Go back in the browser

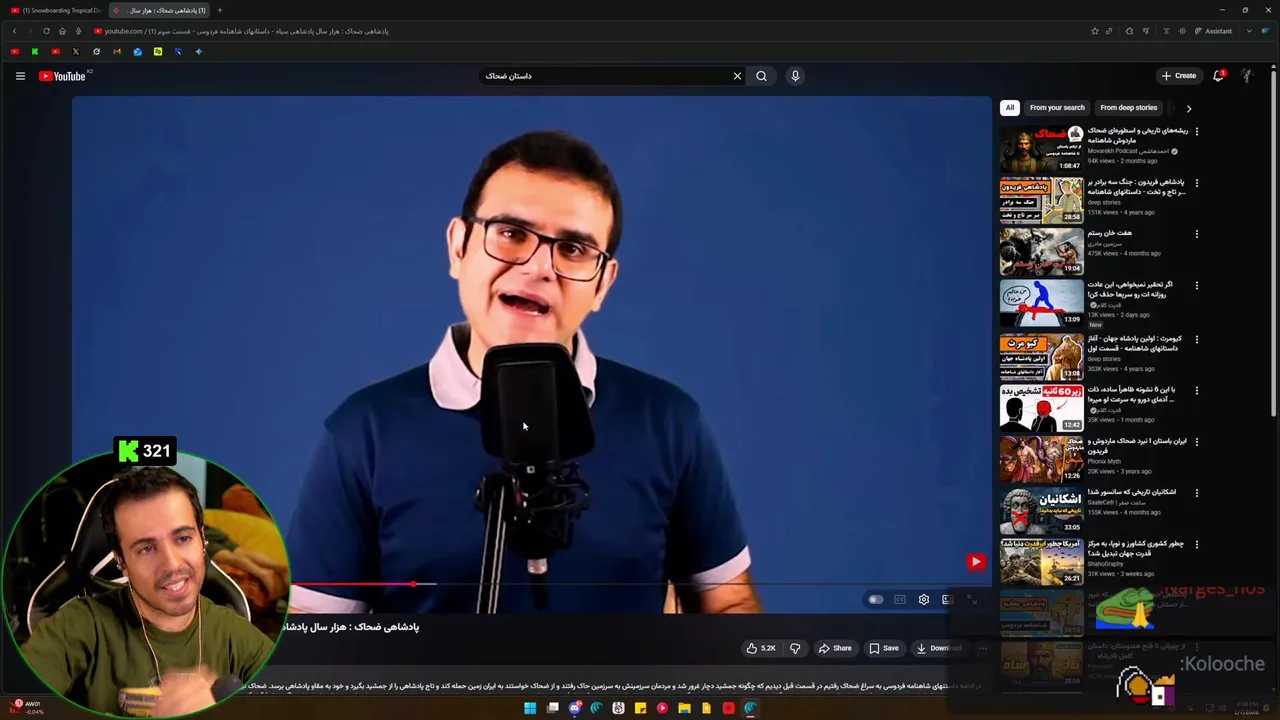coord(14,31)
